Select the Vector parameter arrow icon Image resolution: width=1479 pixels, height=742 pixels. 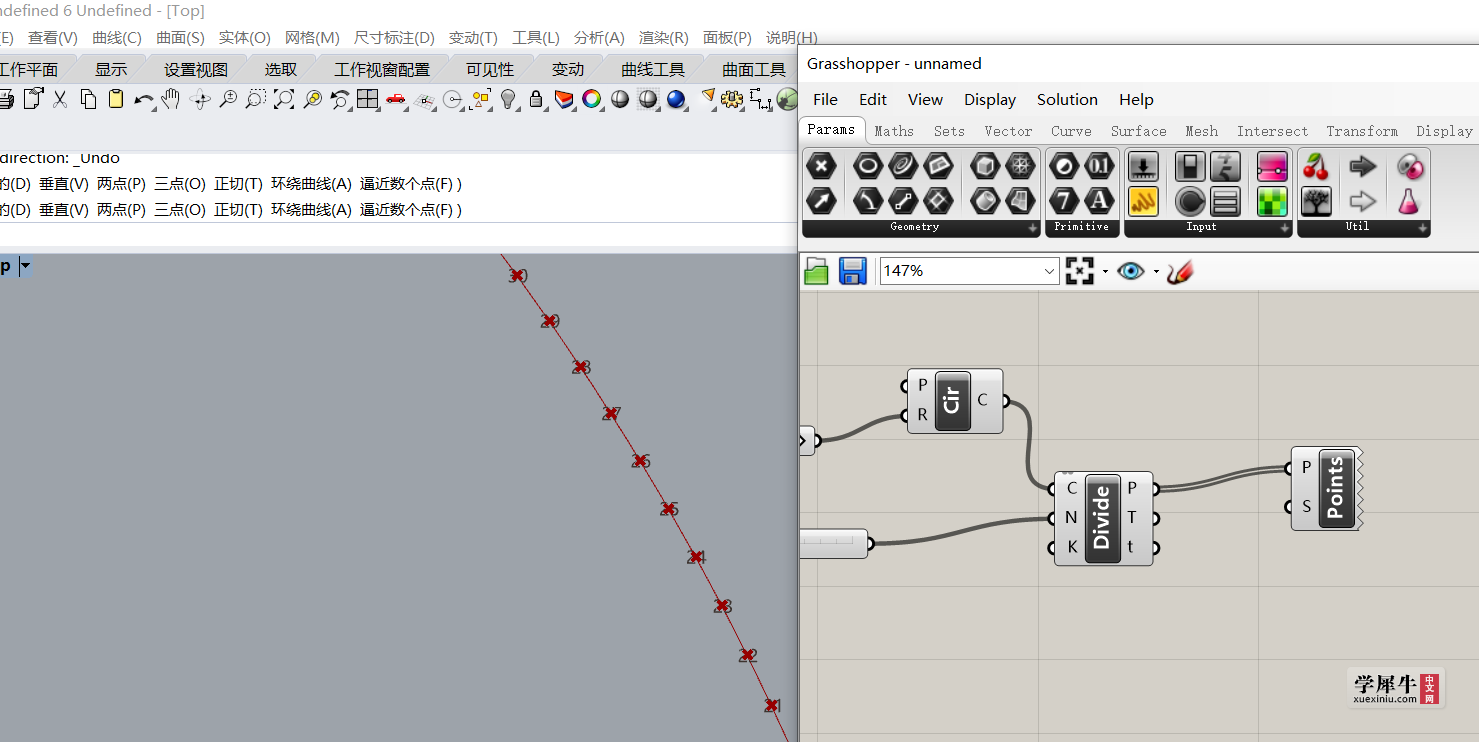pyautogui.click(x=821, y=200)
